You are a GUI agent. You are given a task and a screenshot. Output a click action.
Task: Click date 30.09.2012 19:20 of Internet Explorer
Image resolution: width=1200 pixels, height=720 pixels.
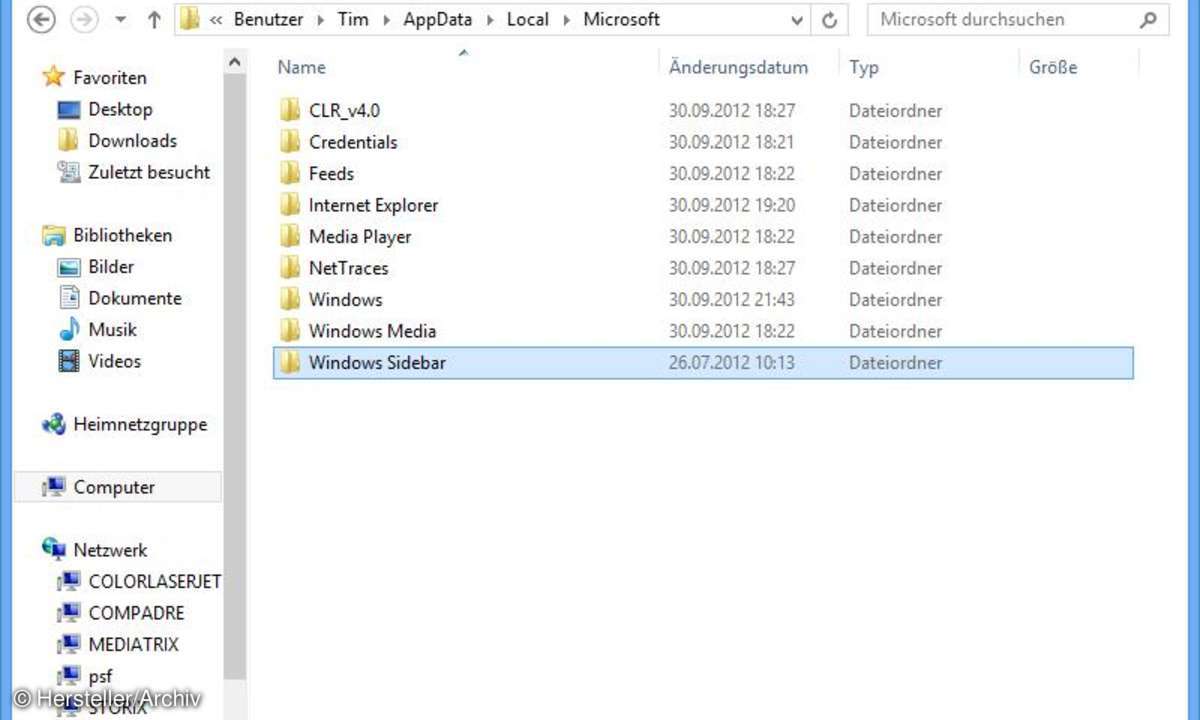click(x=732, y=205)
